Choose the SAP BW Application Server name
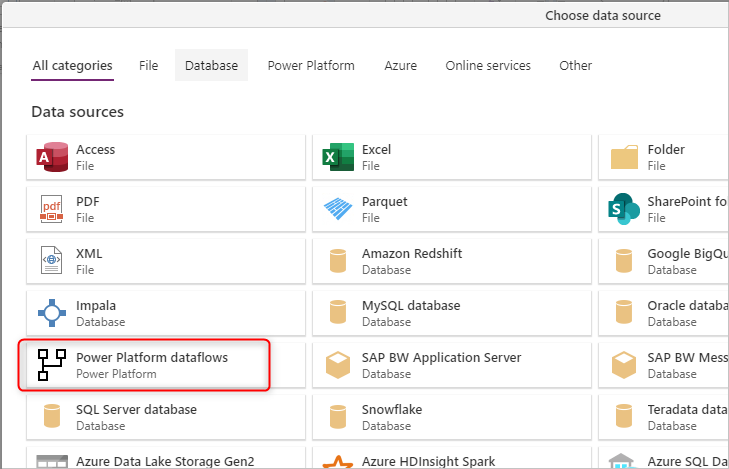Image resolution: width=729 pixels, height=469 pixels. 442,357
